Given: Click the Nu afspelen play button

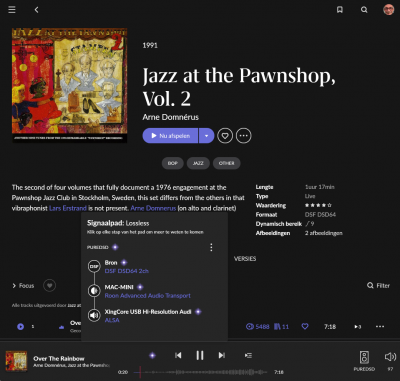Looking at the screenshot, I should click(x=170, y=136).
